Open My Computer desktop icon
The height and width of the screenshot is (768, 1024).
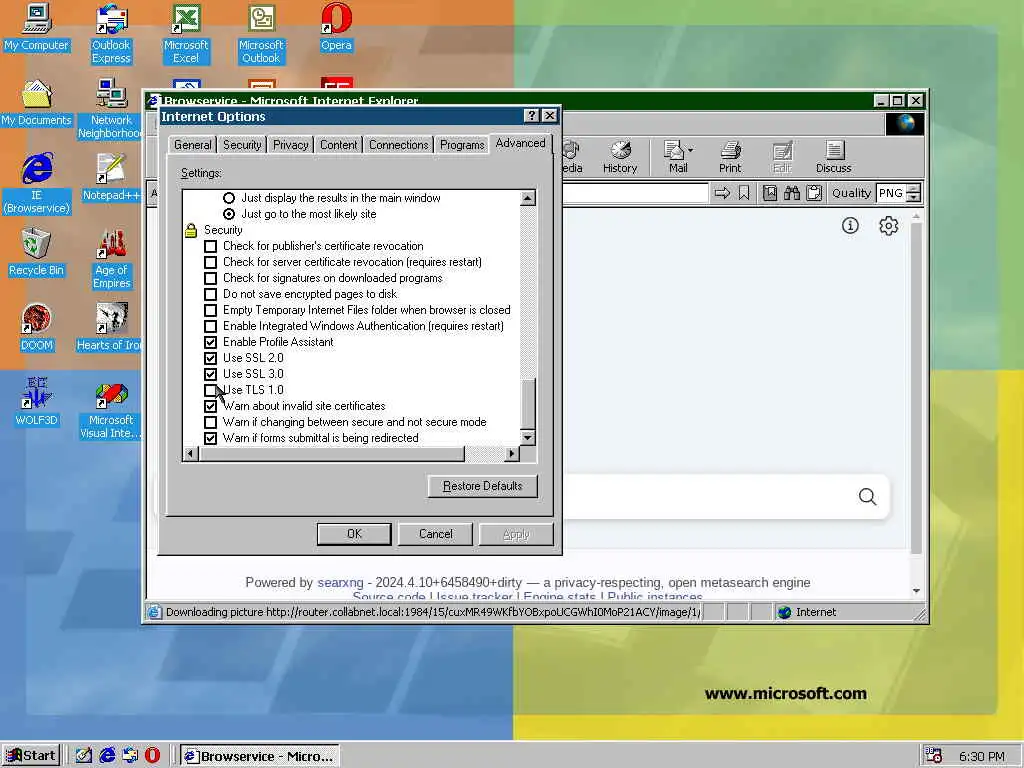pyautogui.click(x=37, y=28)
